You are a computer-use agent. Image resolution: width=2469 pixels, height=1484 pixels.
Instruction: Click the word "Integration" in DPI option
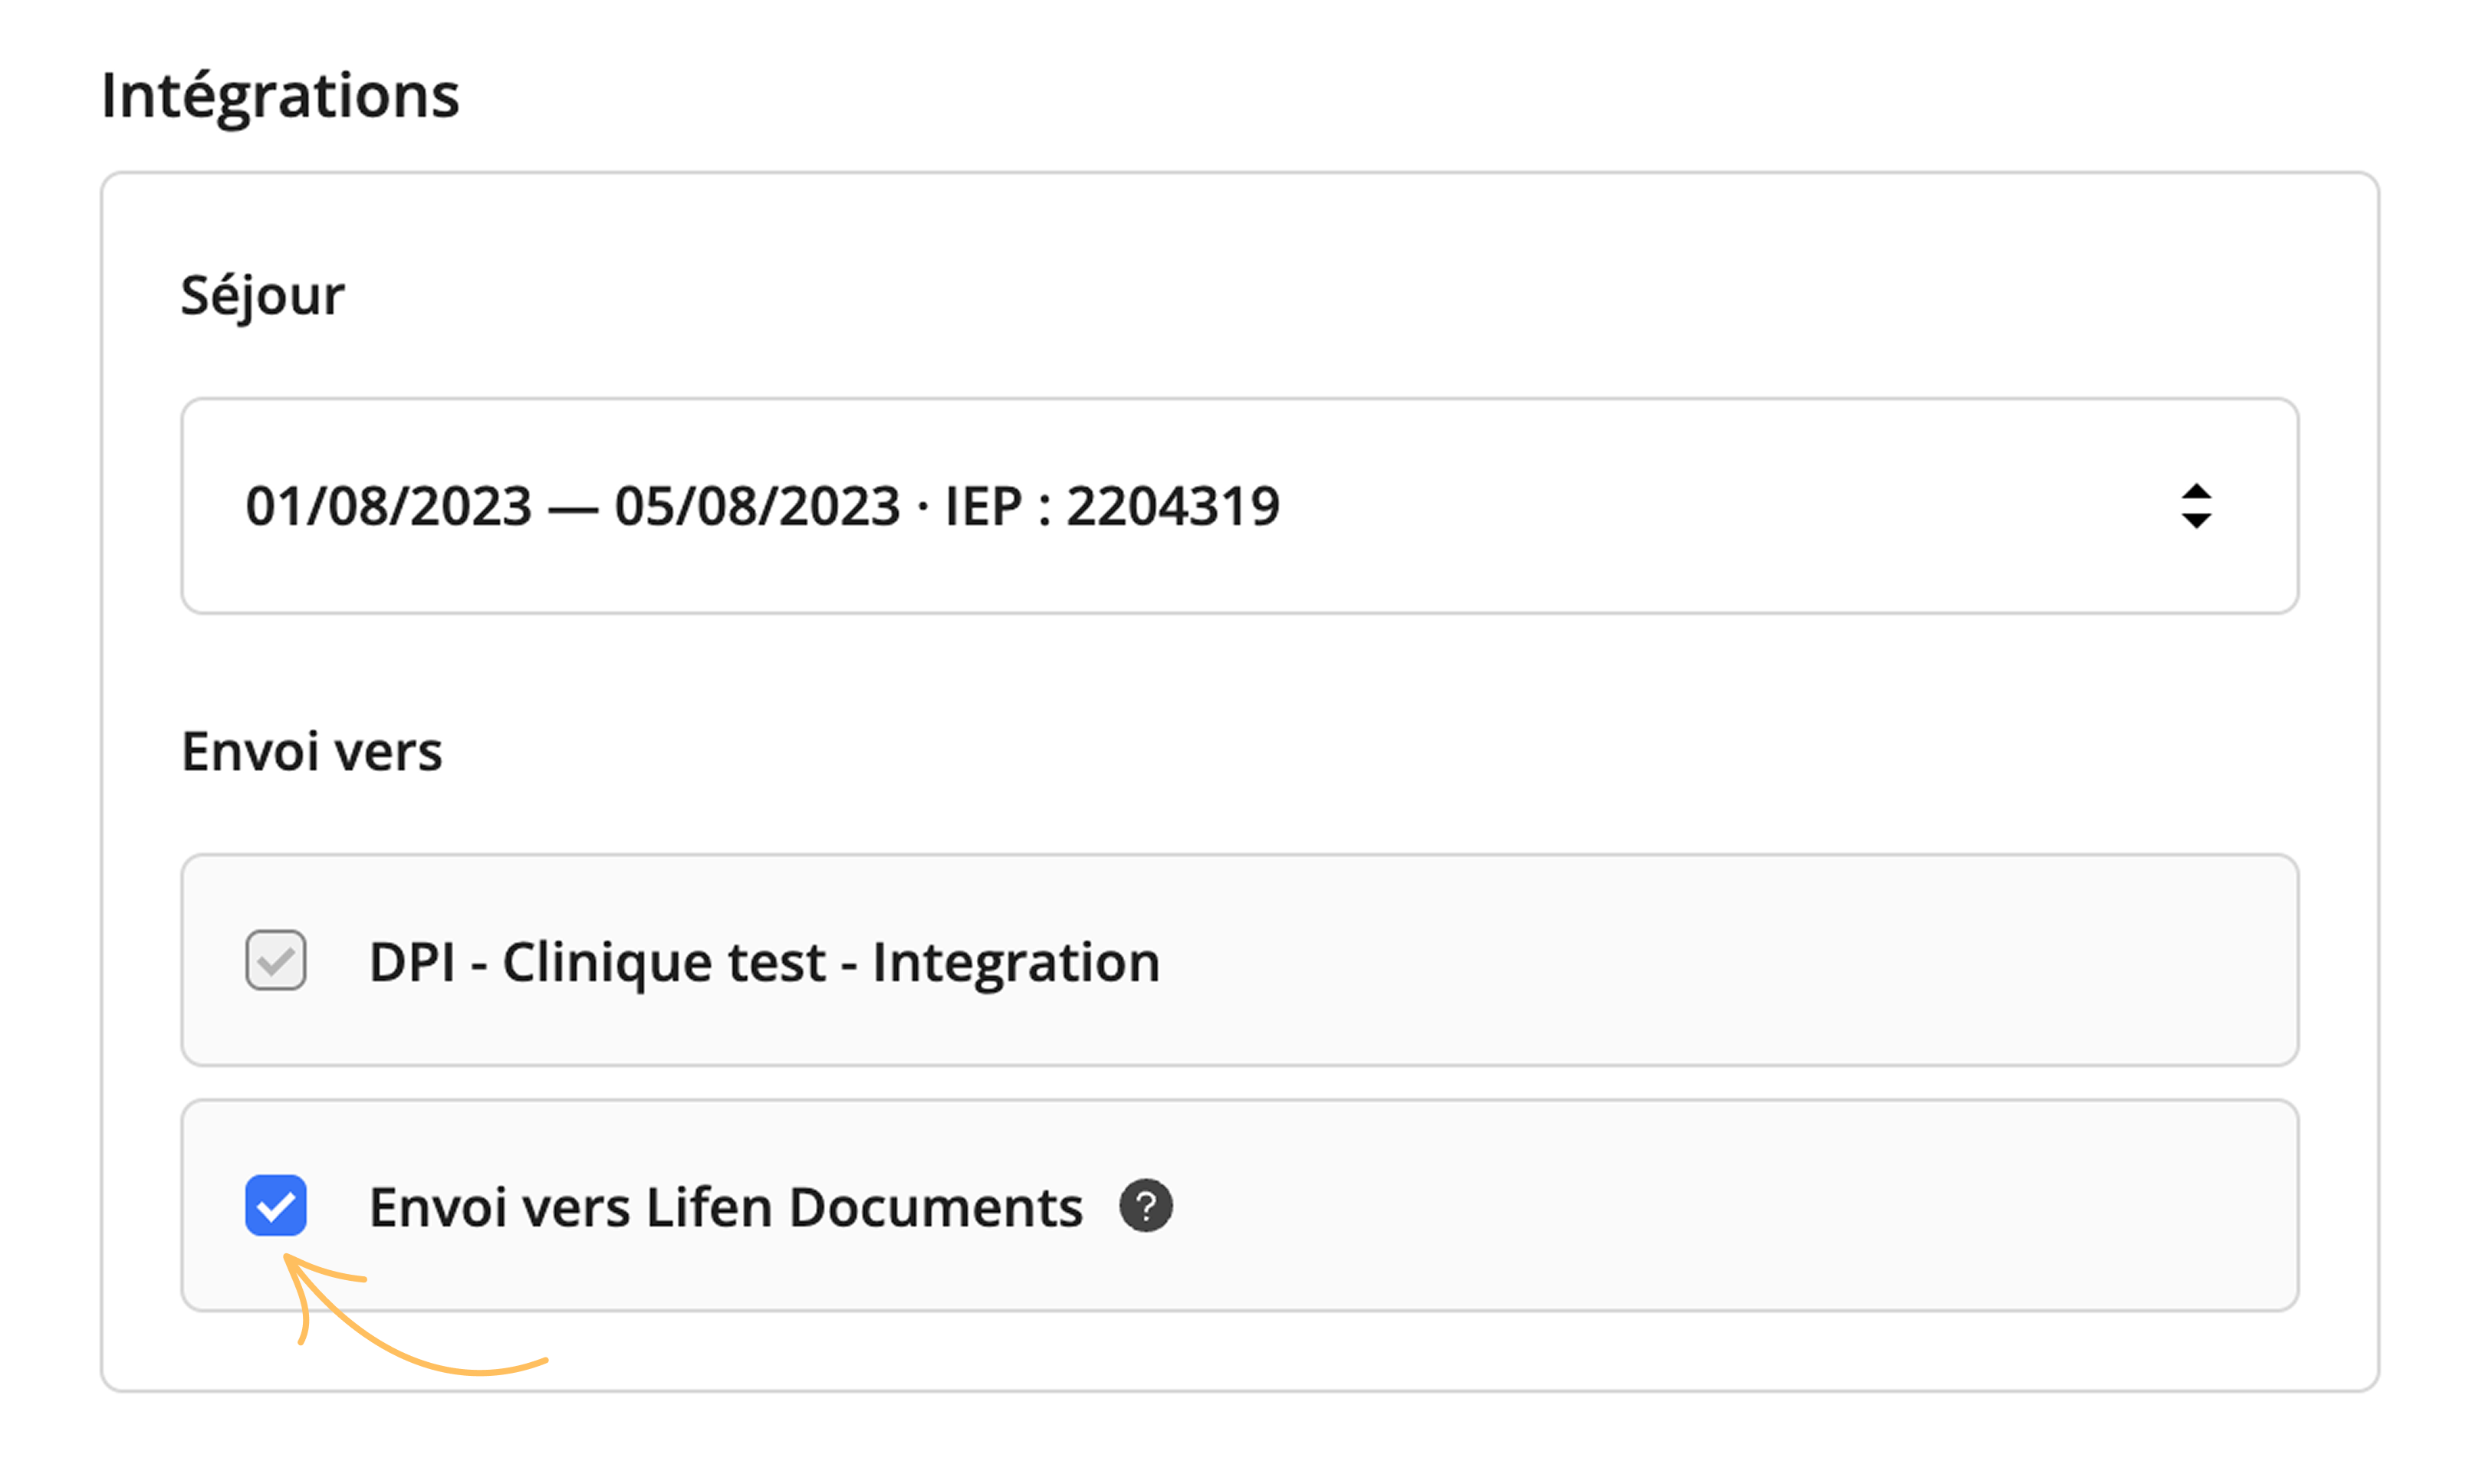(x=1016, y=963)
